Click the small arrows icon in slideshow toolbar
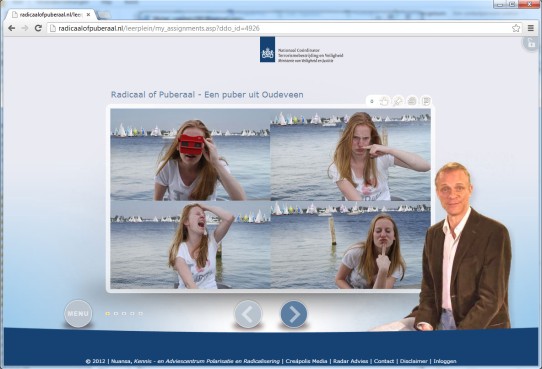 point(372,101)
